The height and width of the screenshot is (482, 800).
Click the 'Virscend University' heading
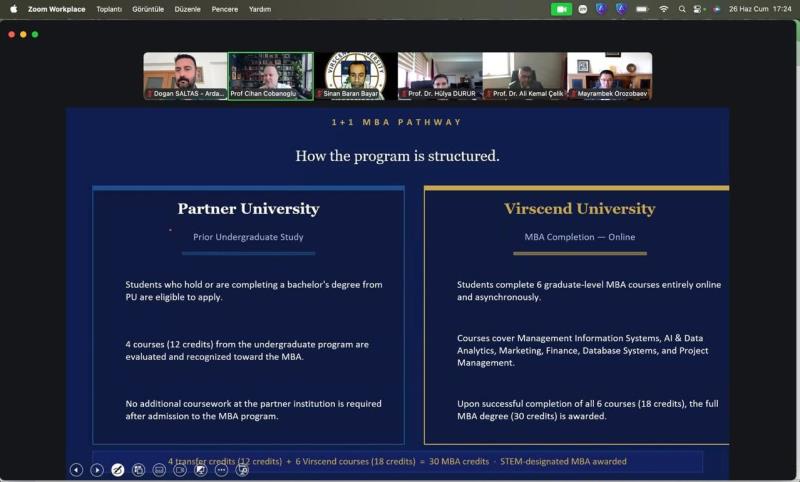[580, 209]
